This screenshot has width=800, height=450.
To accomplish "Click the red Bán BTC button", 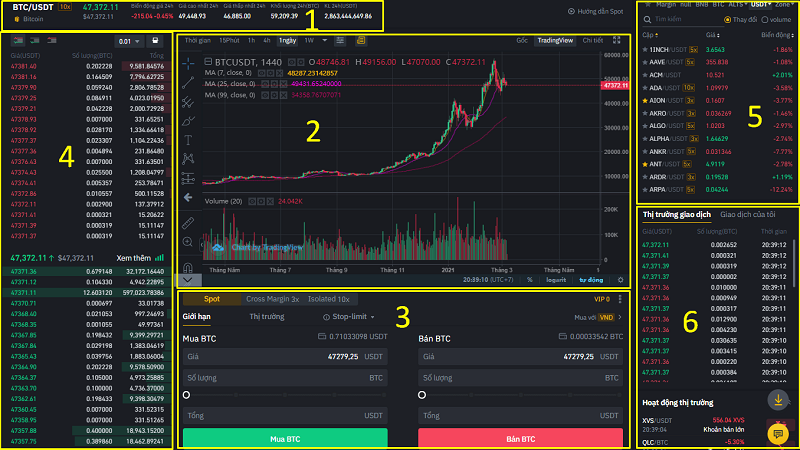I will [520, 438].
